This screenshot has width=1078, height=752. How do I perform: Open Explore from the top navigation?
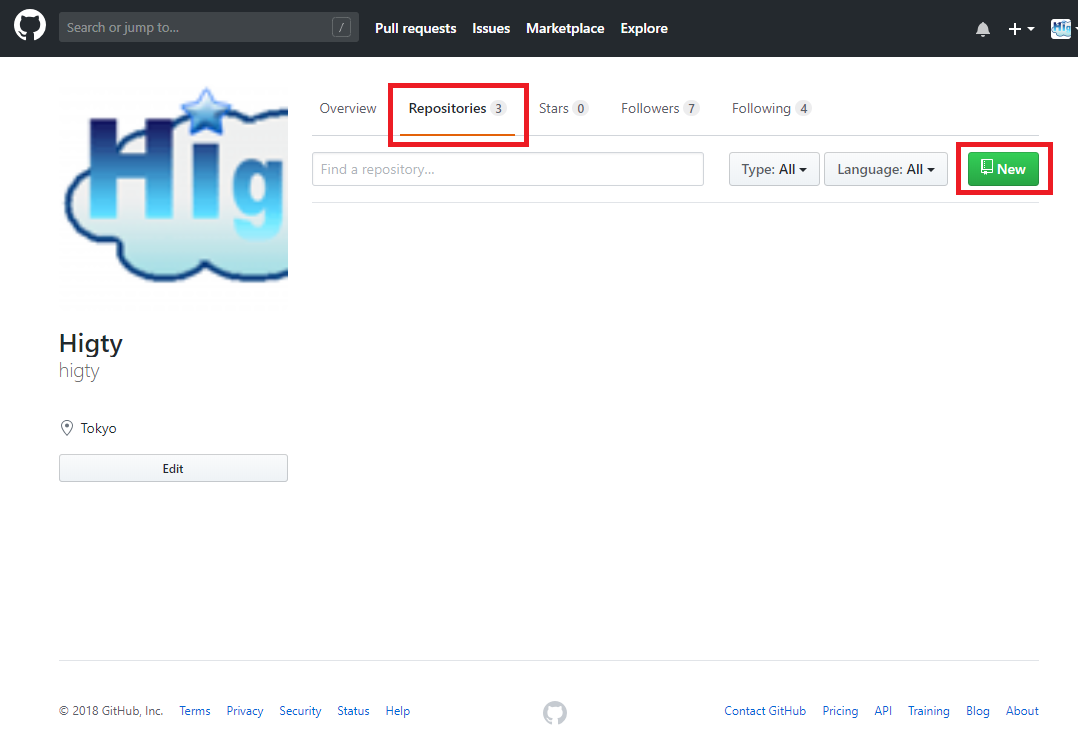tap(644, 28)
